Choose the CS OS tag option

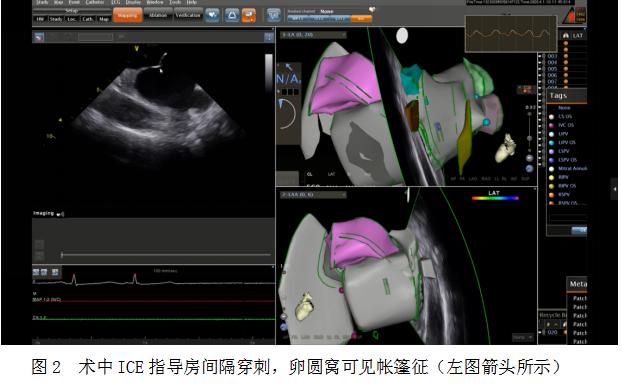point(565,117)
